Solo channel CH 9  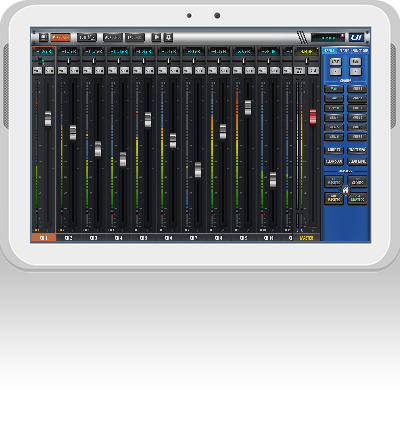tap(249, 71)
